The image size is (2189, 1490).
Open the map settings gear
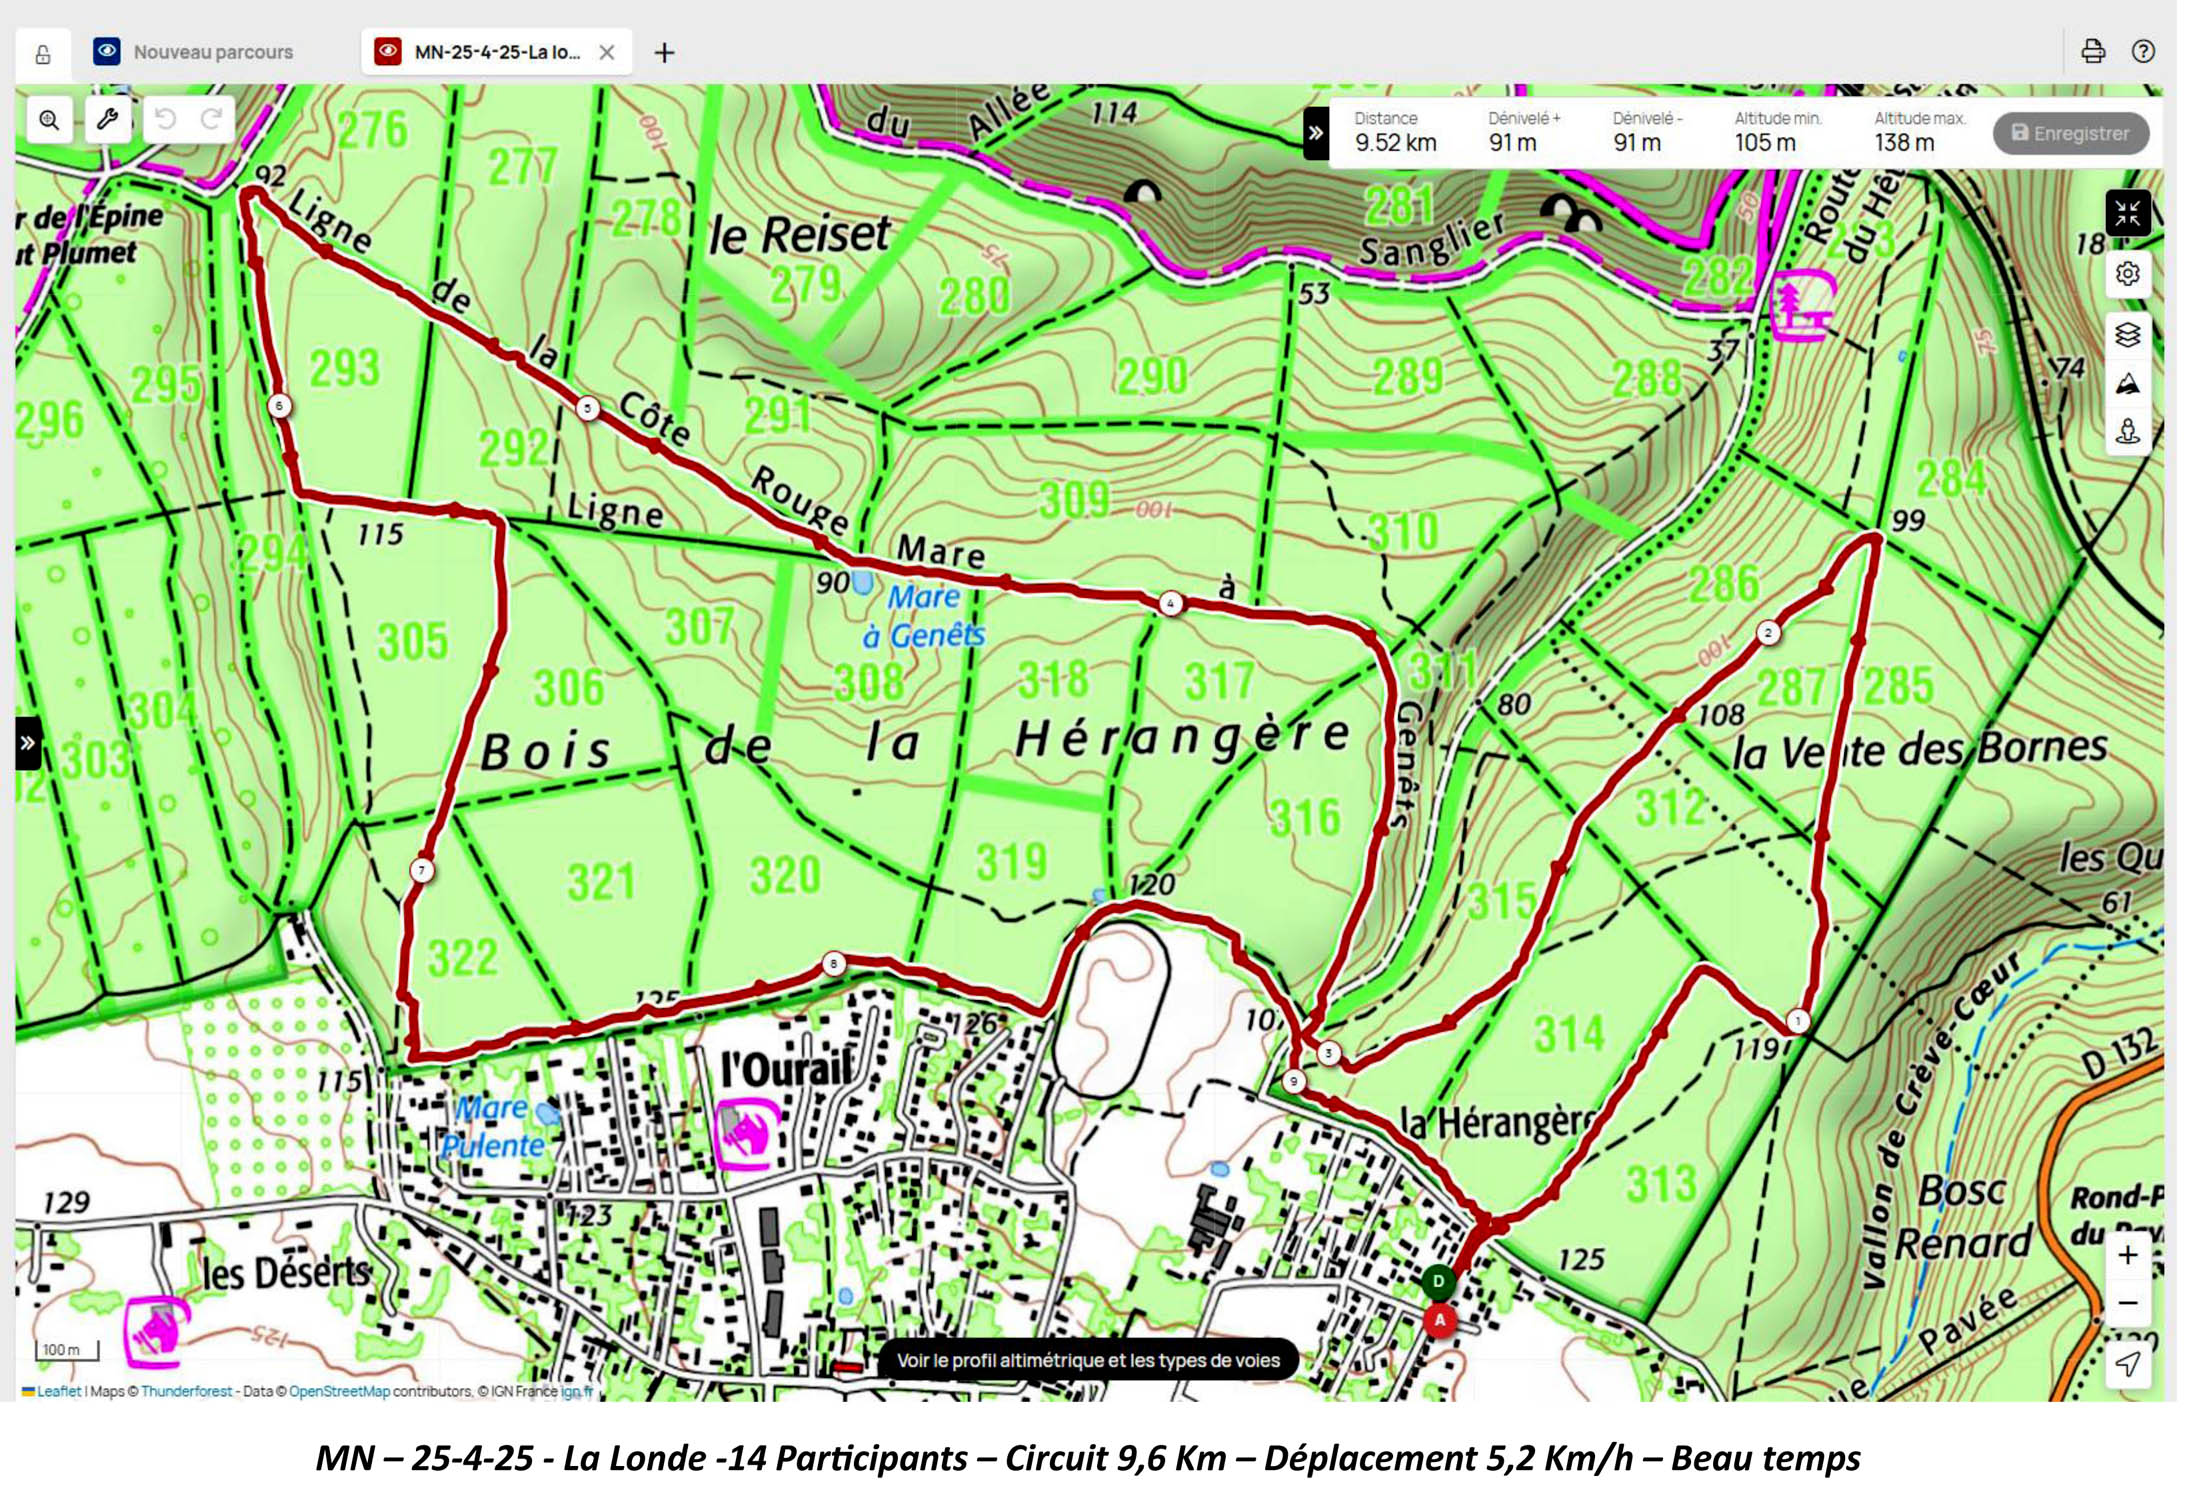coord(2127,273)
